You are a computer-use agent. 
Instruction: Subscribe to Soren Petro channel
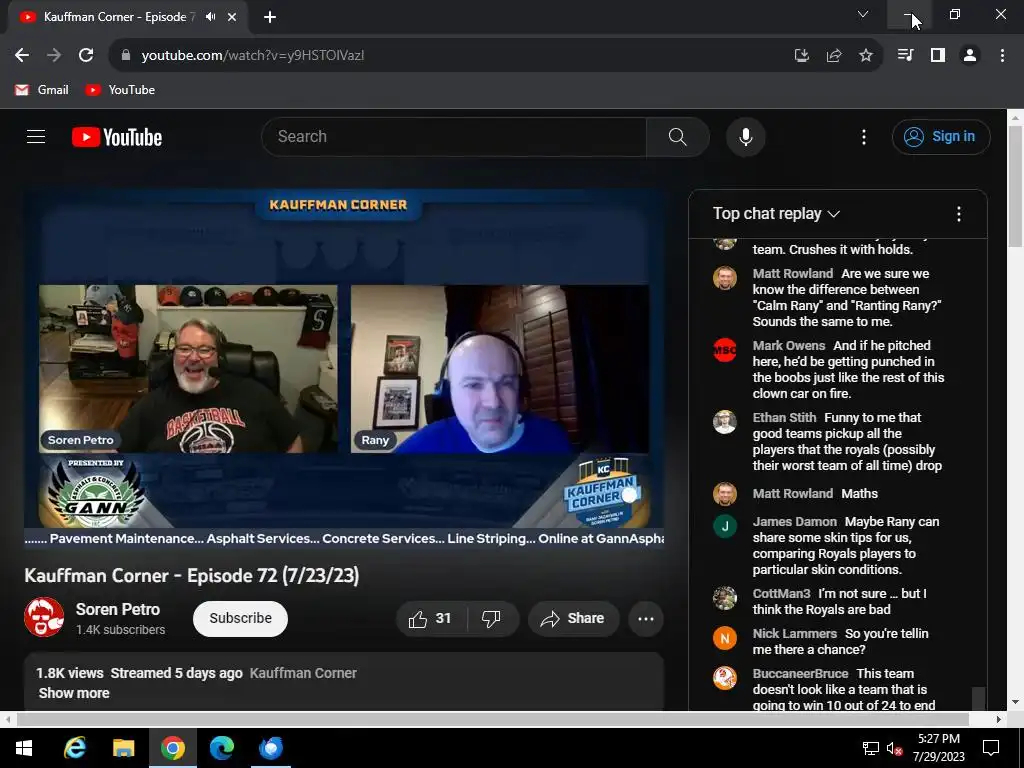(240, 618)
